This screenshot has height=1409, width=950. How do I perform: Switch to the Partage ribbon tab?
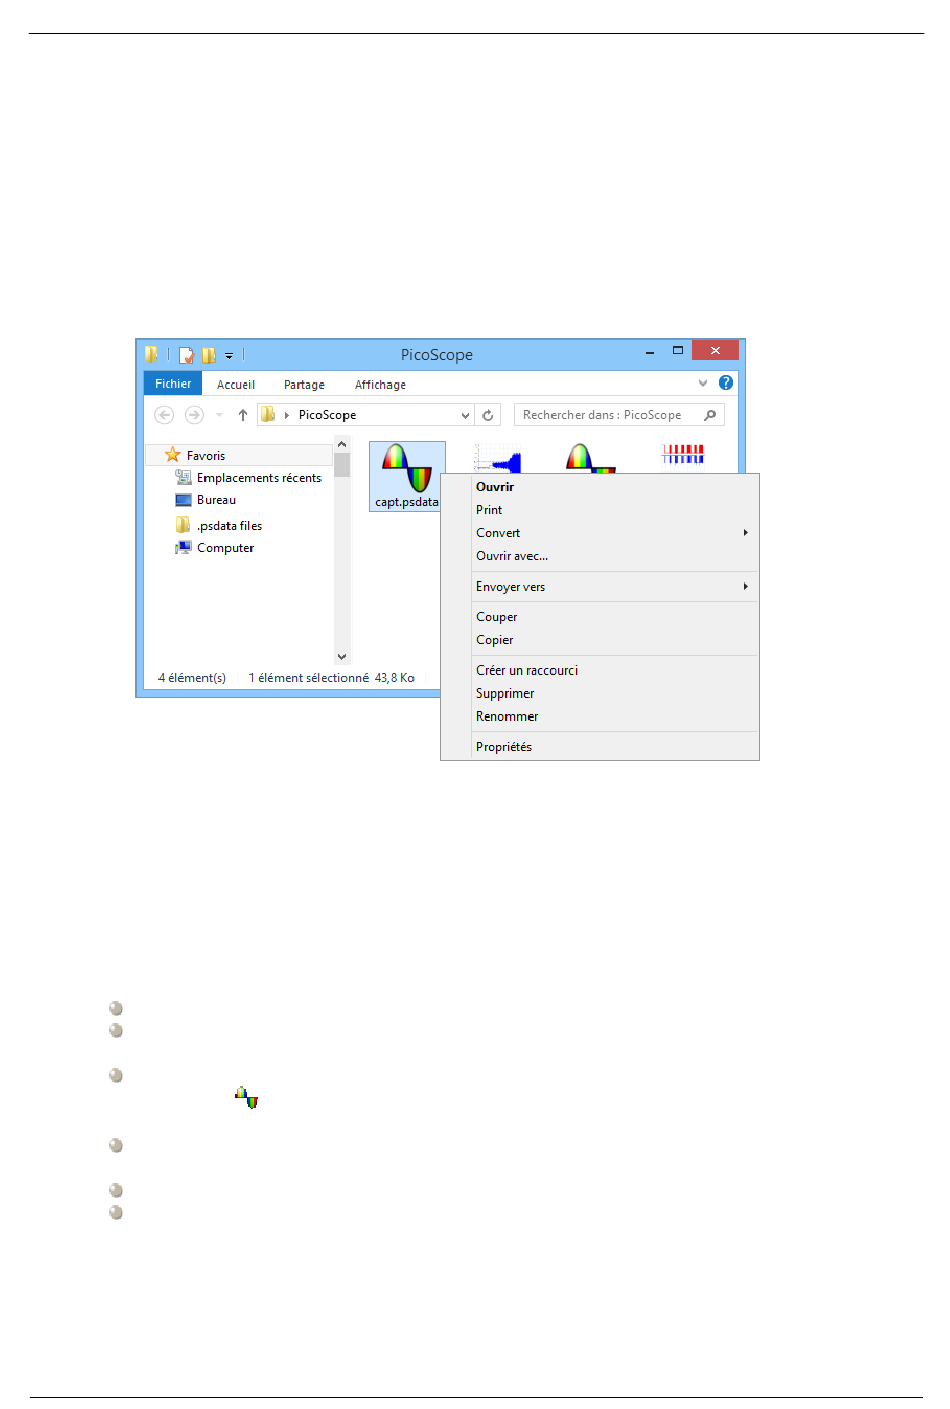click(x=304, y=385)
